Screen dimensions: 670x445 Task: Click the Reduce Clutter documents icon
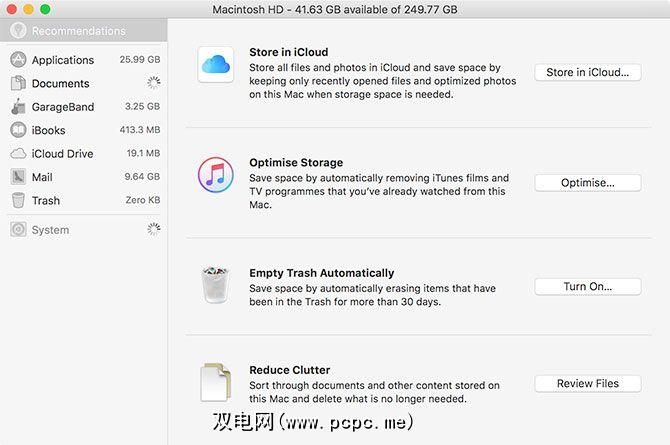(216, 382)
